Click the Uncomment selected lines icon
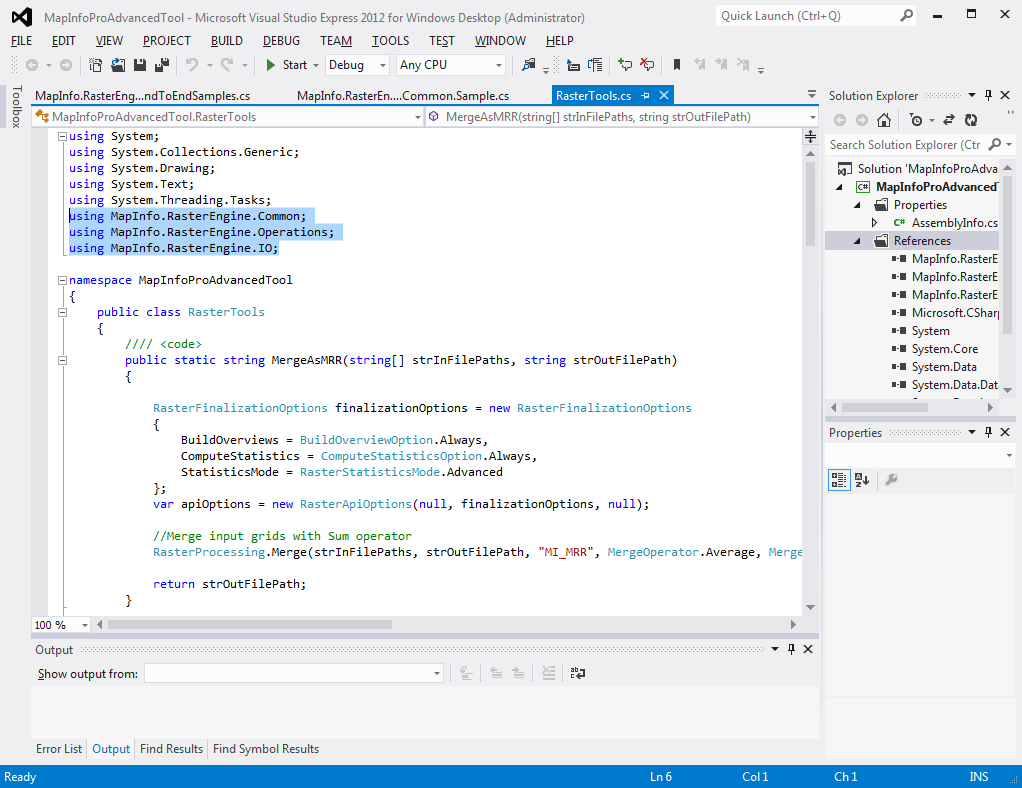 647,65
